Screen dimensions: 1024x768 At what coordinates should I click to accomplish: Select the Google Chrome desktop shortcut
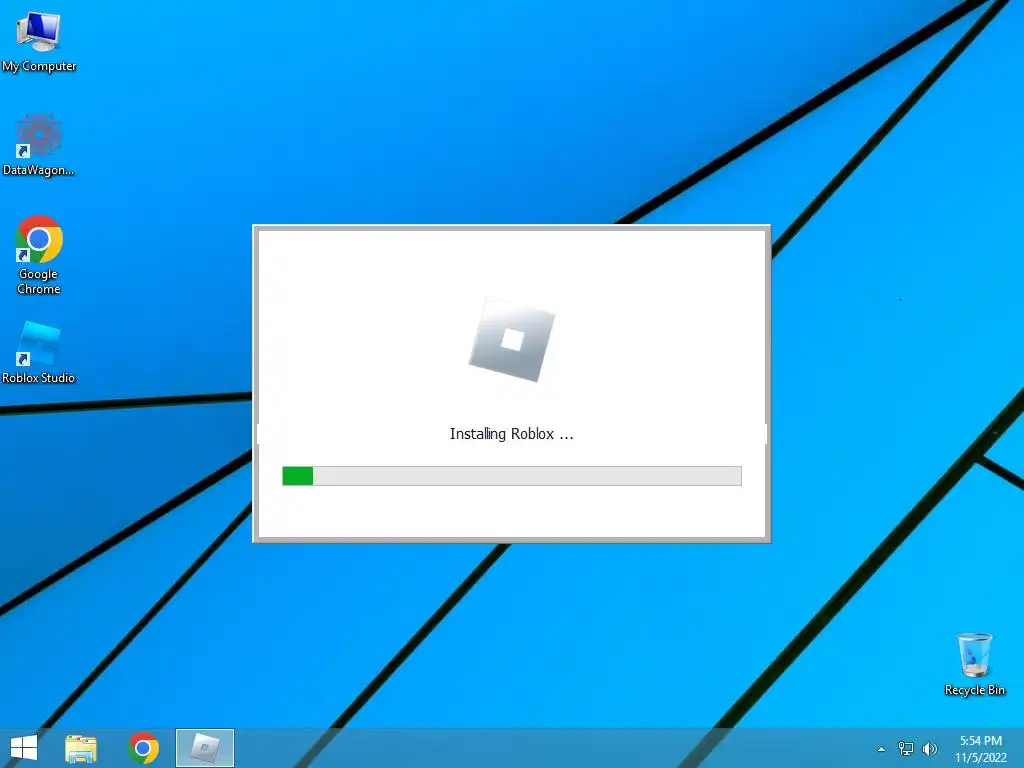coord(39,255)
